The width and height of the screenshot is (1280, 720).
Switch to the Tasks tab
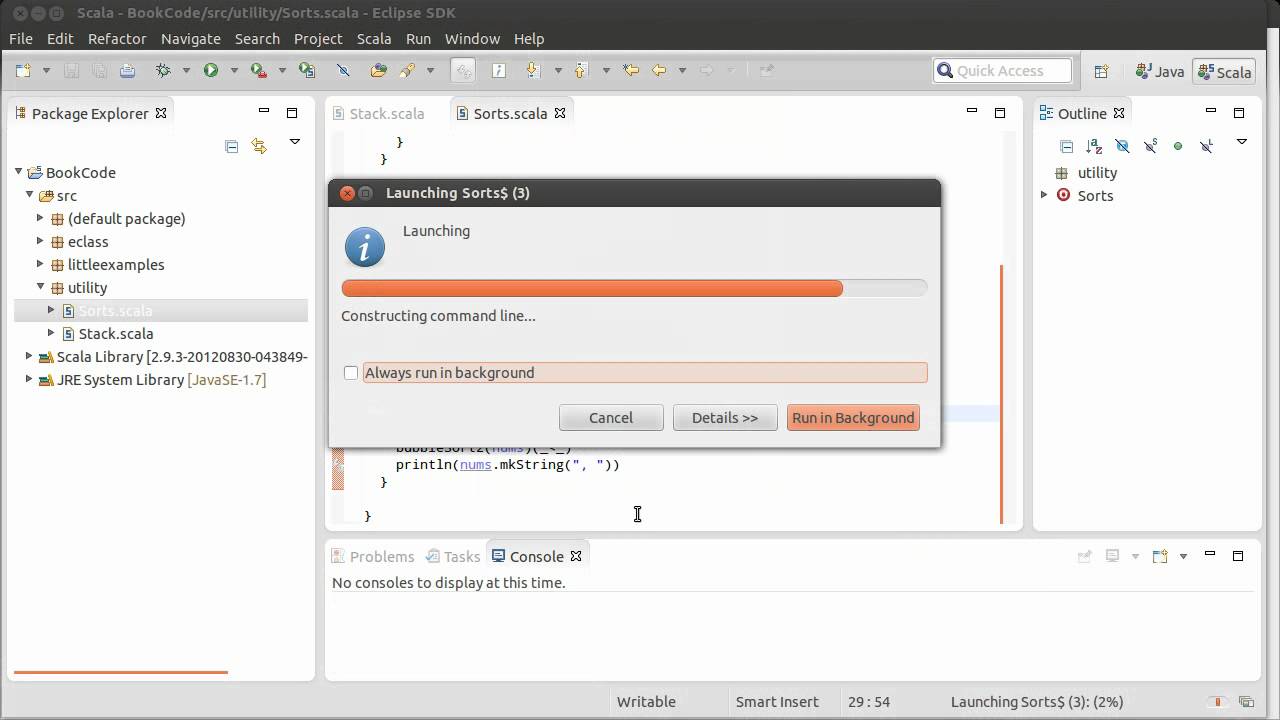pos(453,556)
